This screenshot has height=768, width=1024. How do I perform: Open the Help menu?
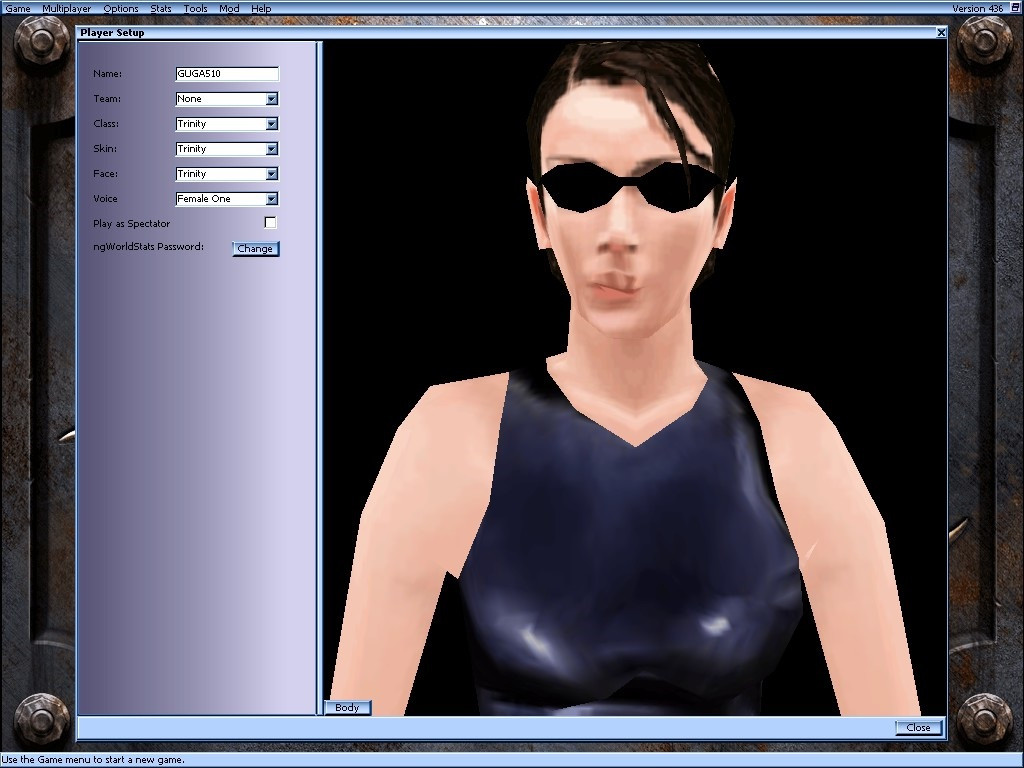261,8
